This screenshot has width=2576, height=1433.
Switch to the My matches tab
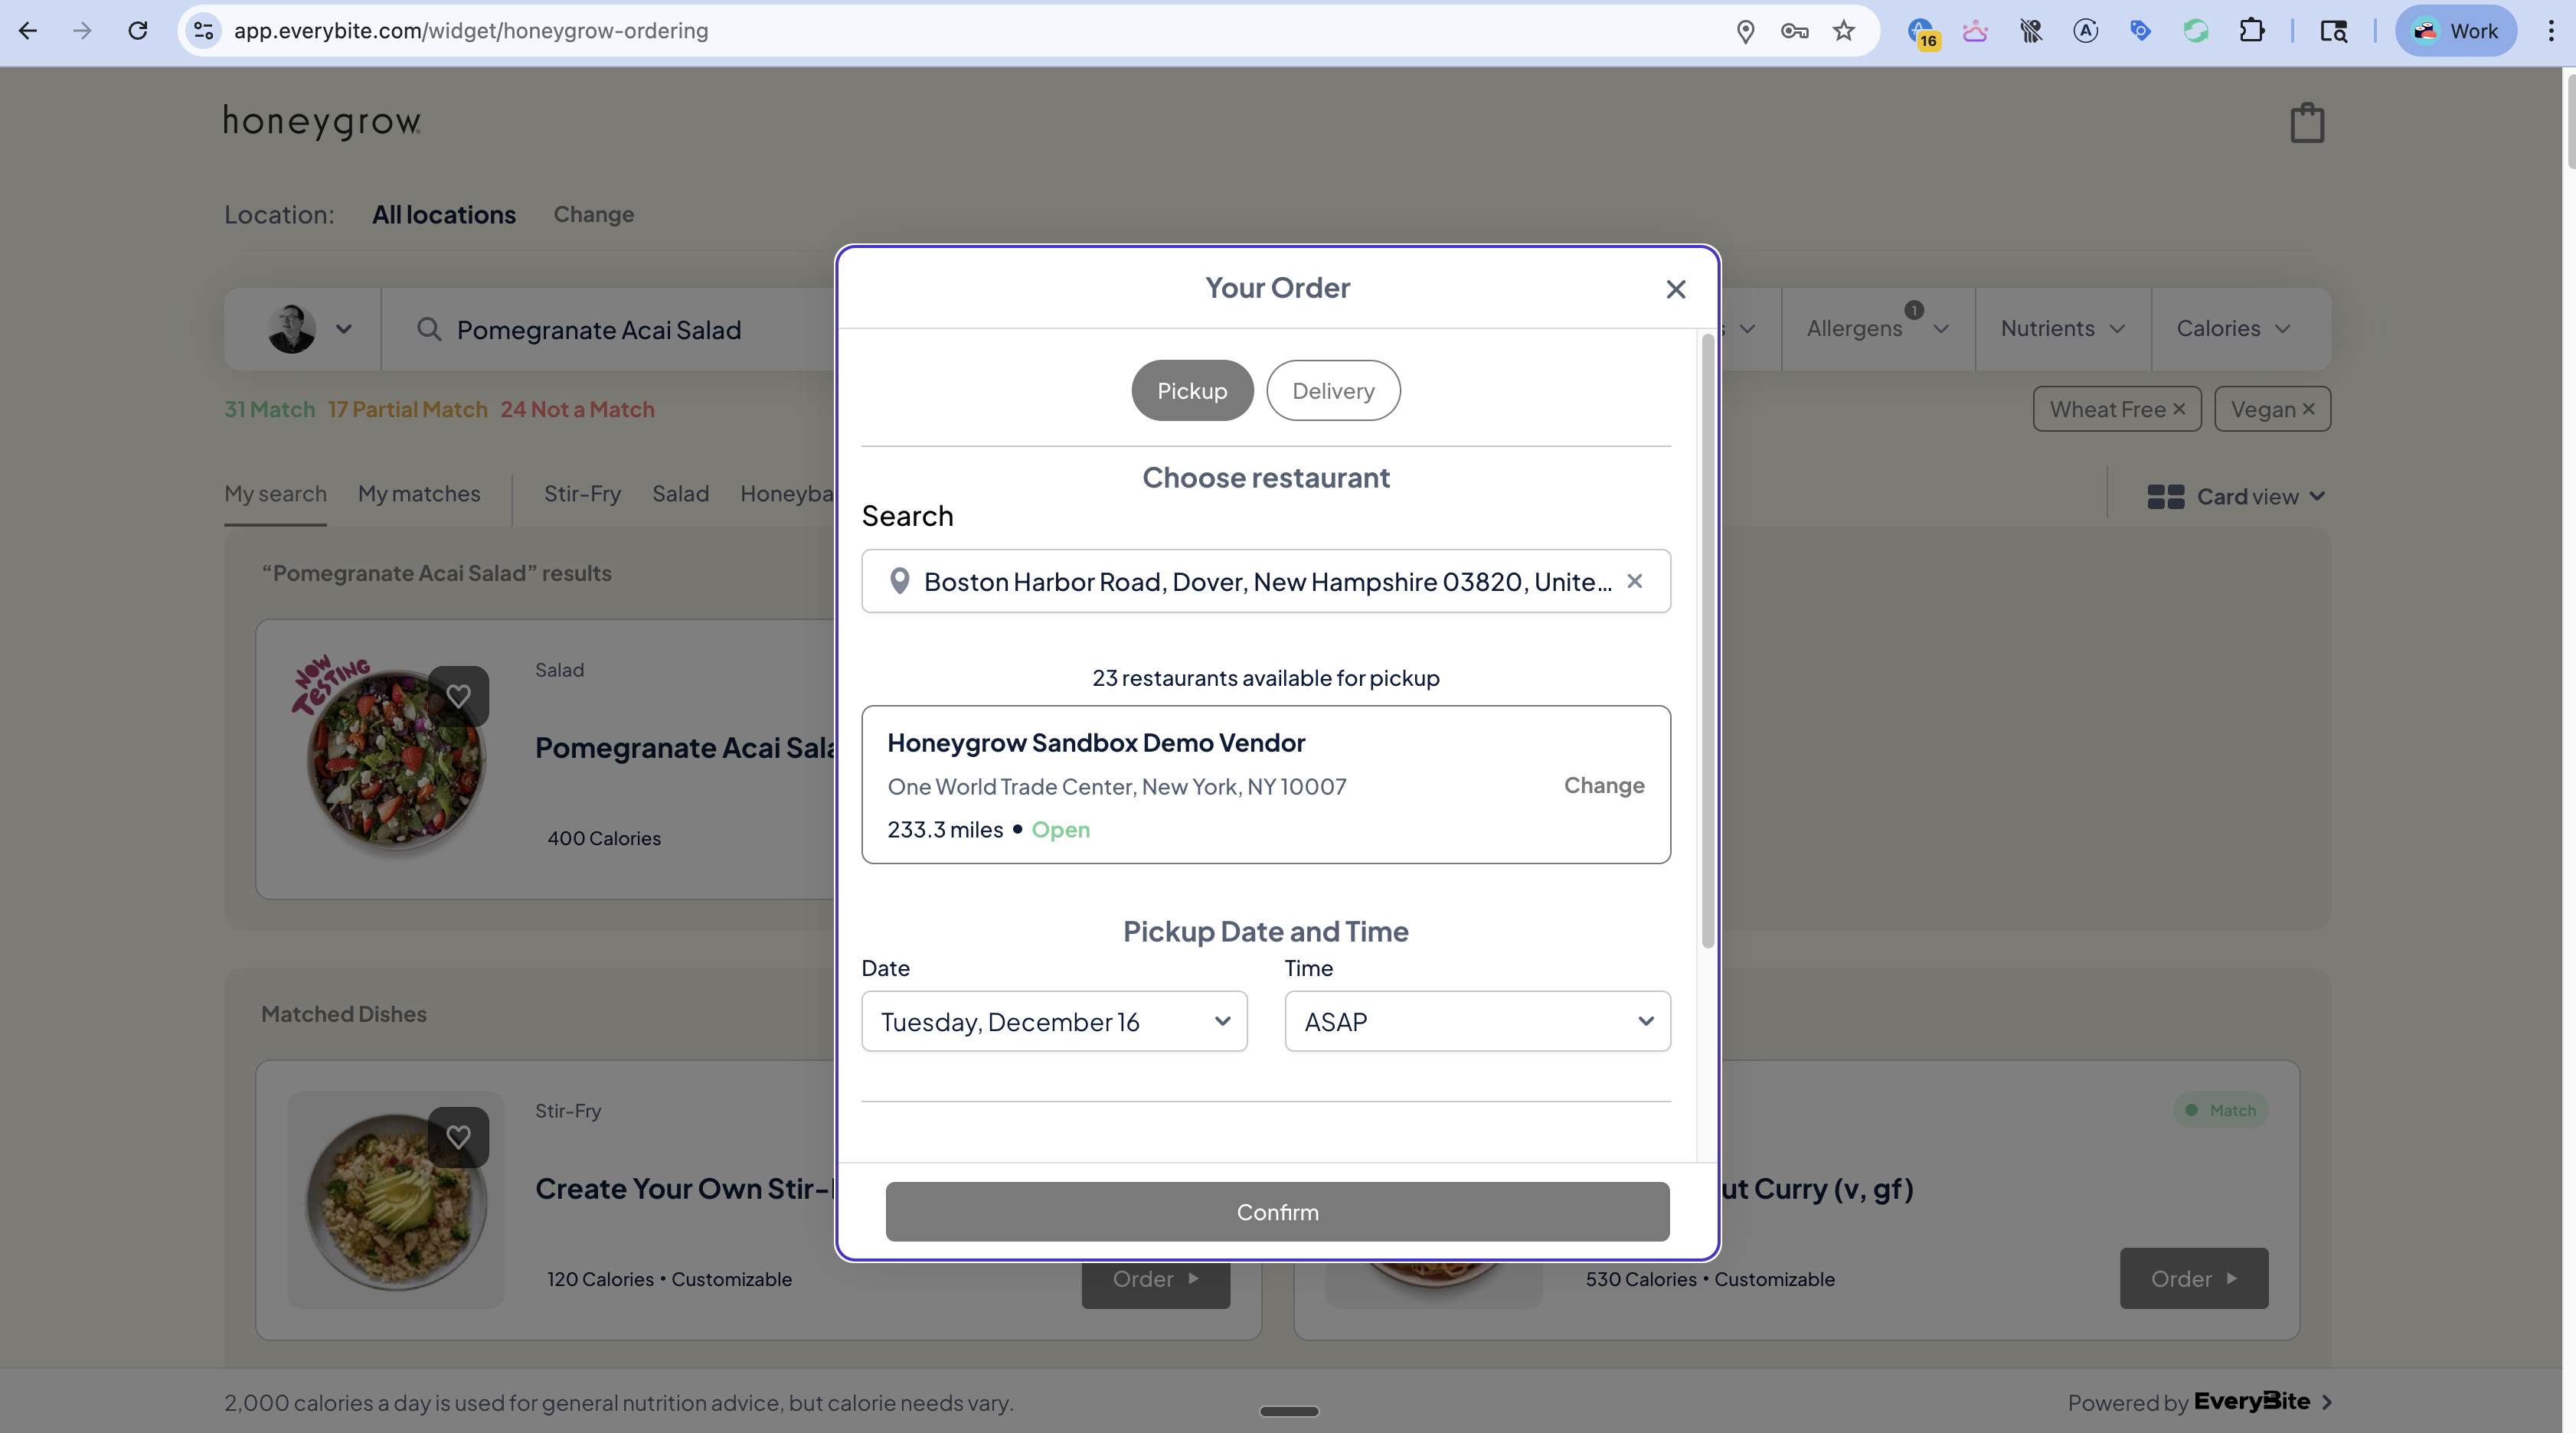click(x=419, y=493)
